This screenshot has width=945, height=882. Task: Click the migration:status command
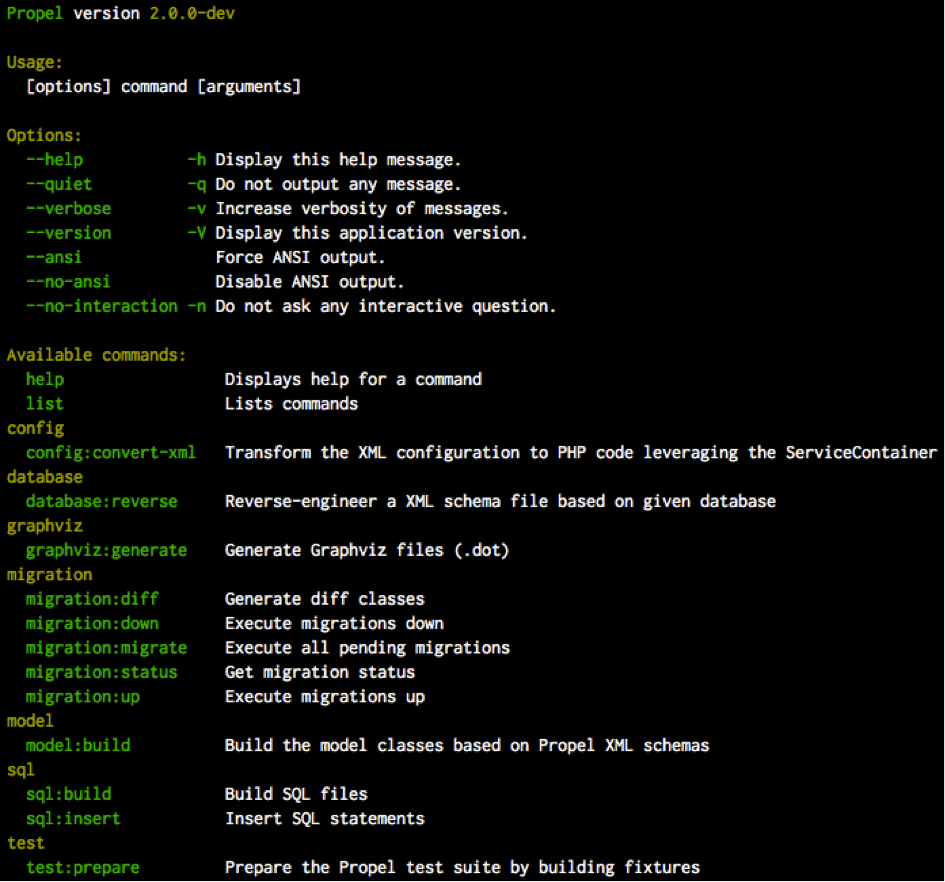[x=102, y=672]
